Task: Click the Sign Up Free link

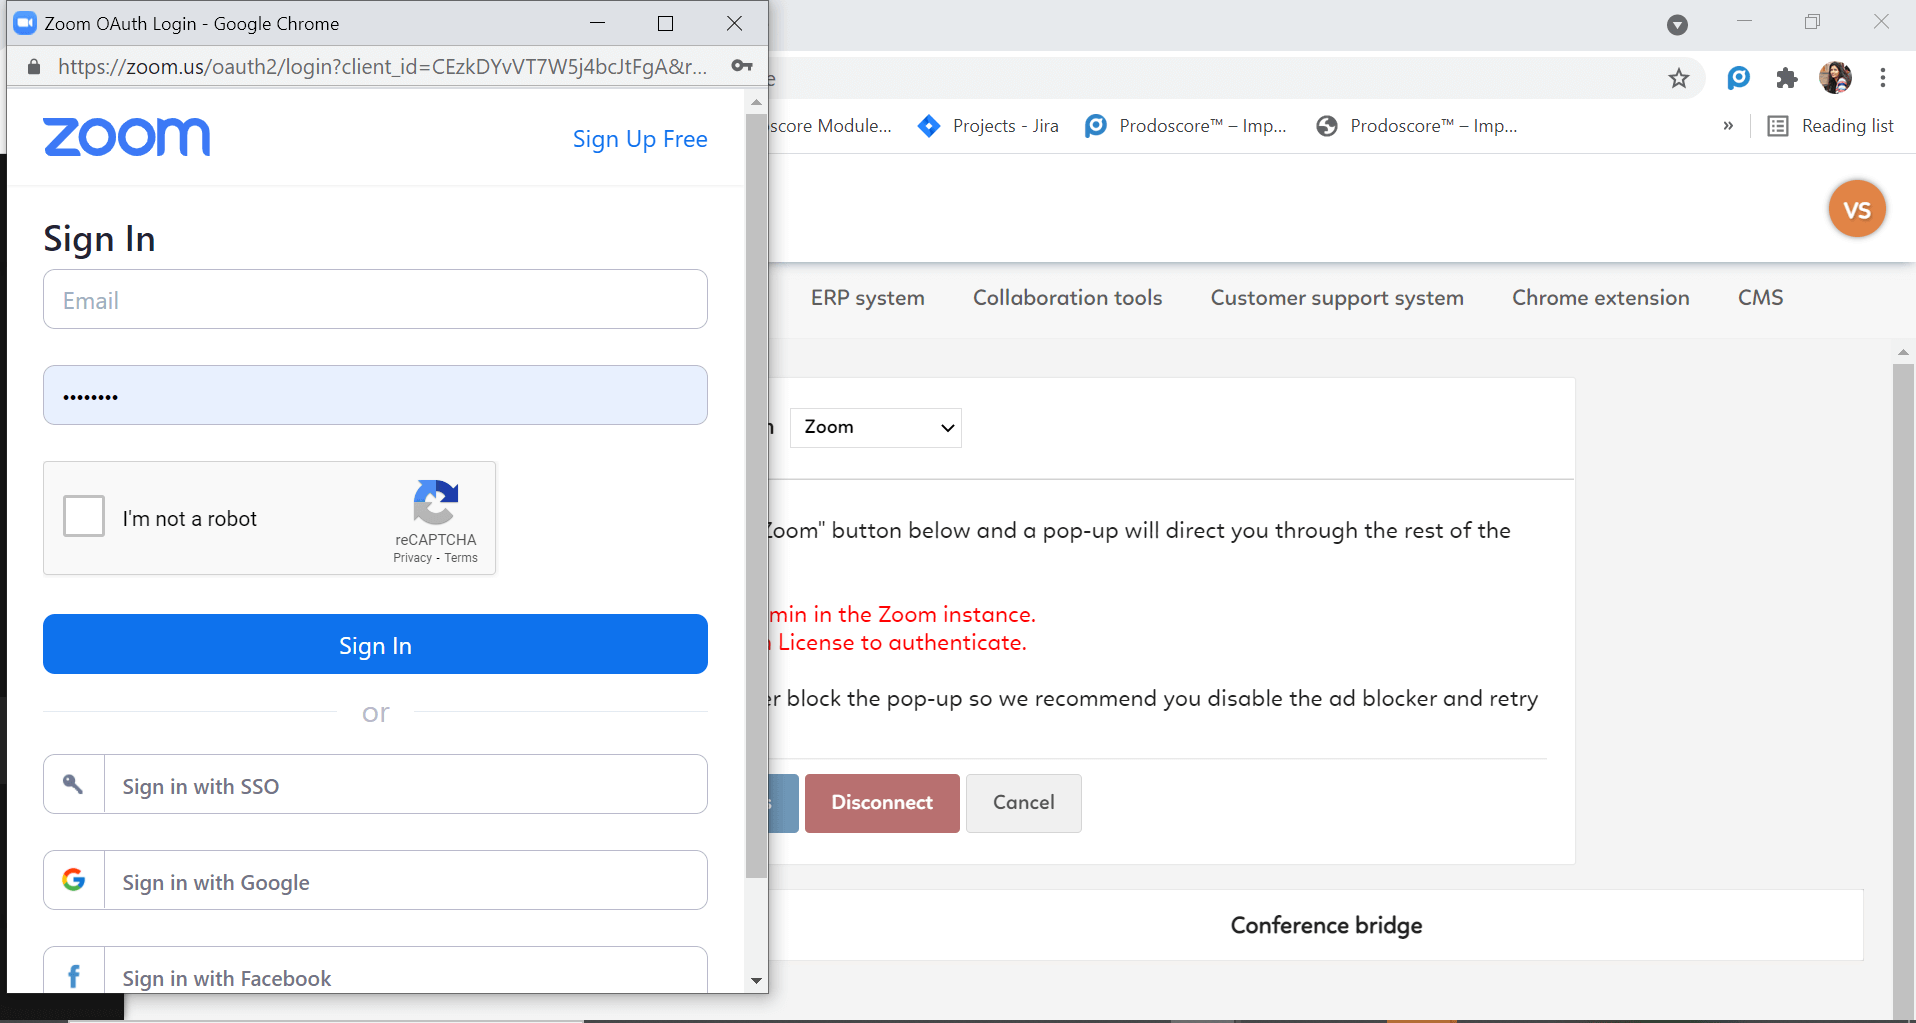Action: point(640,139)
